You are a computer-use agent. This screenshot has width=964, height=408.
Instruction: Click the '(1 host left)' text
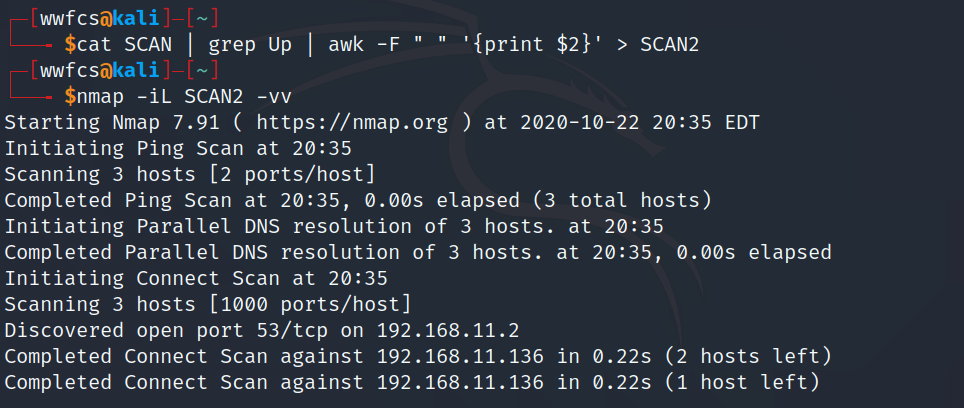(742, 382)
